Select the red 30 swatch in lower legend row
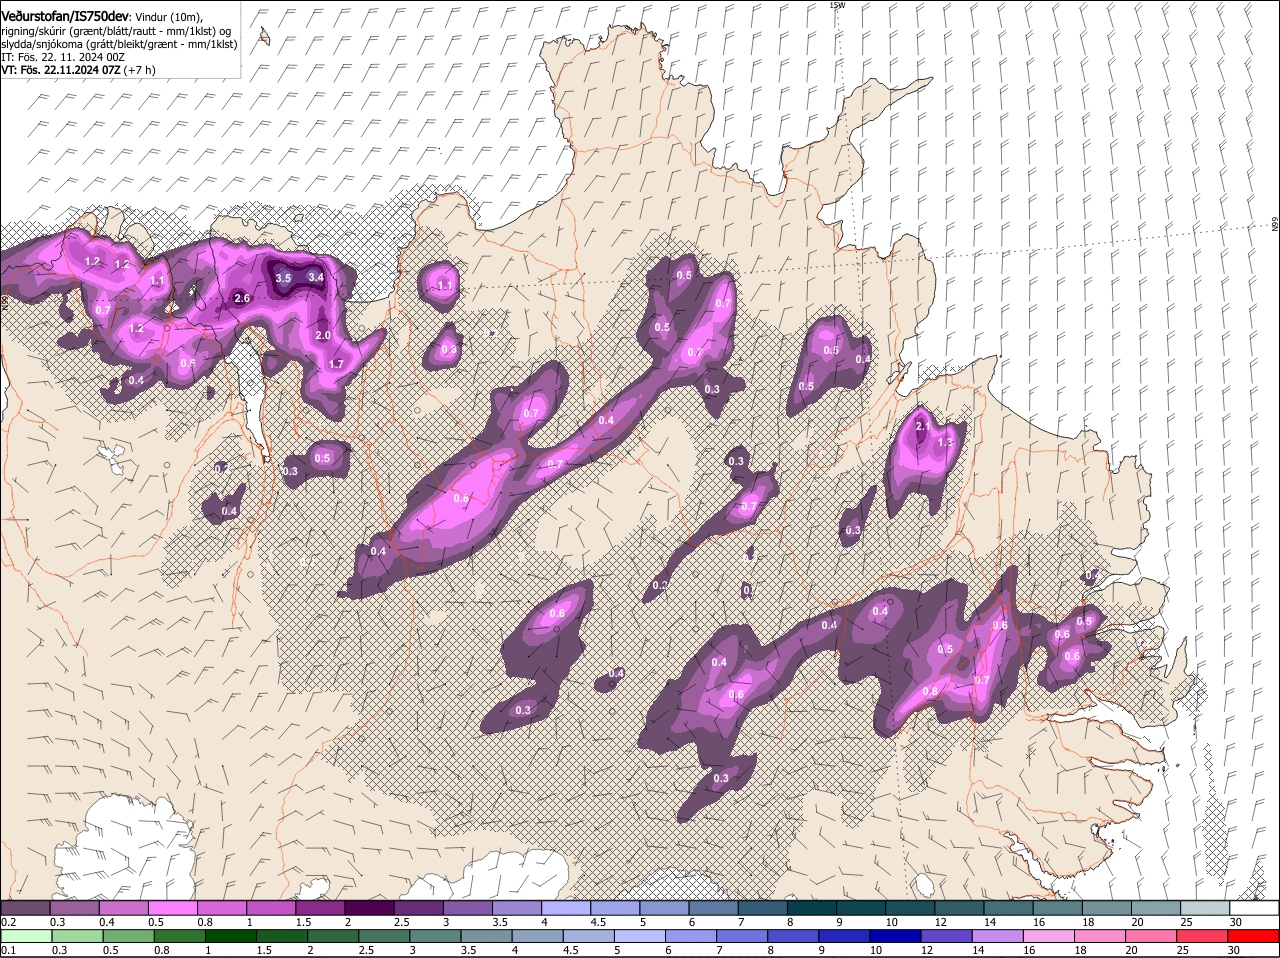 tap(1251, 936)
